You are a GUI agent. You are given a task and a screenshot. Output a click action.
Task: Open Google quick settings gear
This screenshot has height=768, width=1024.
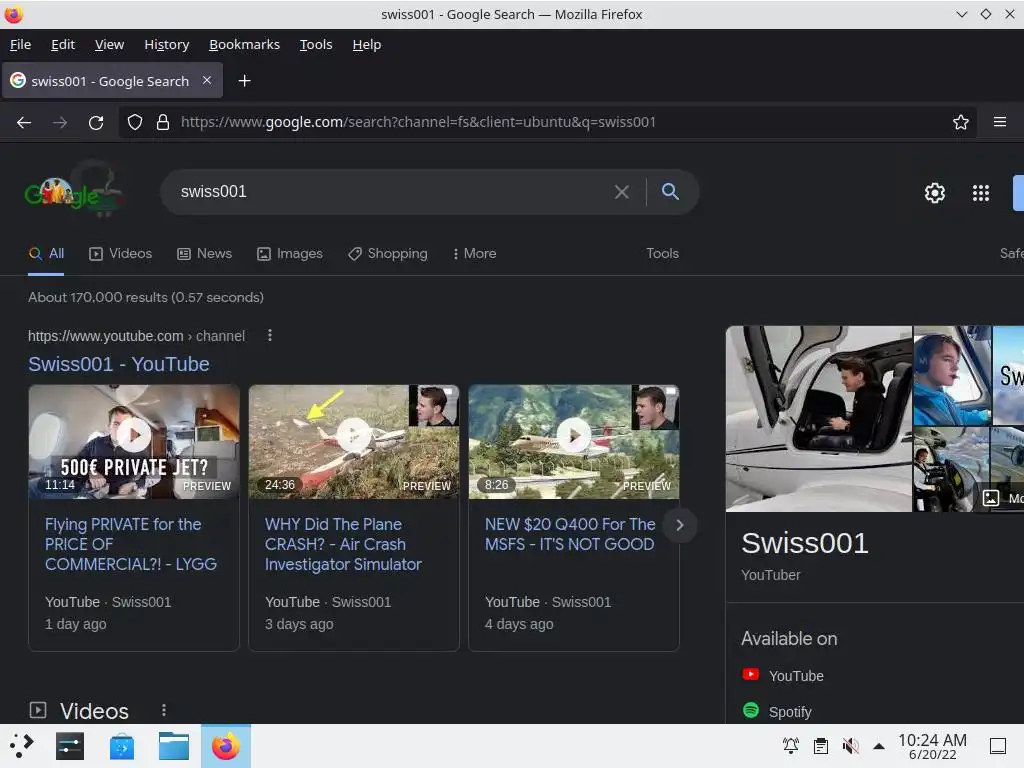[935, 193]
